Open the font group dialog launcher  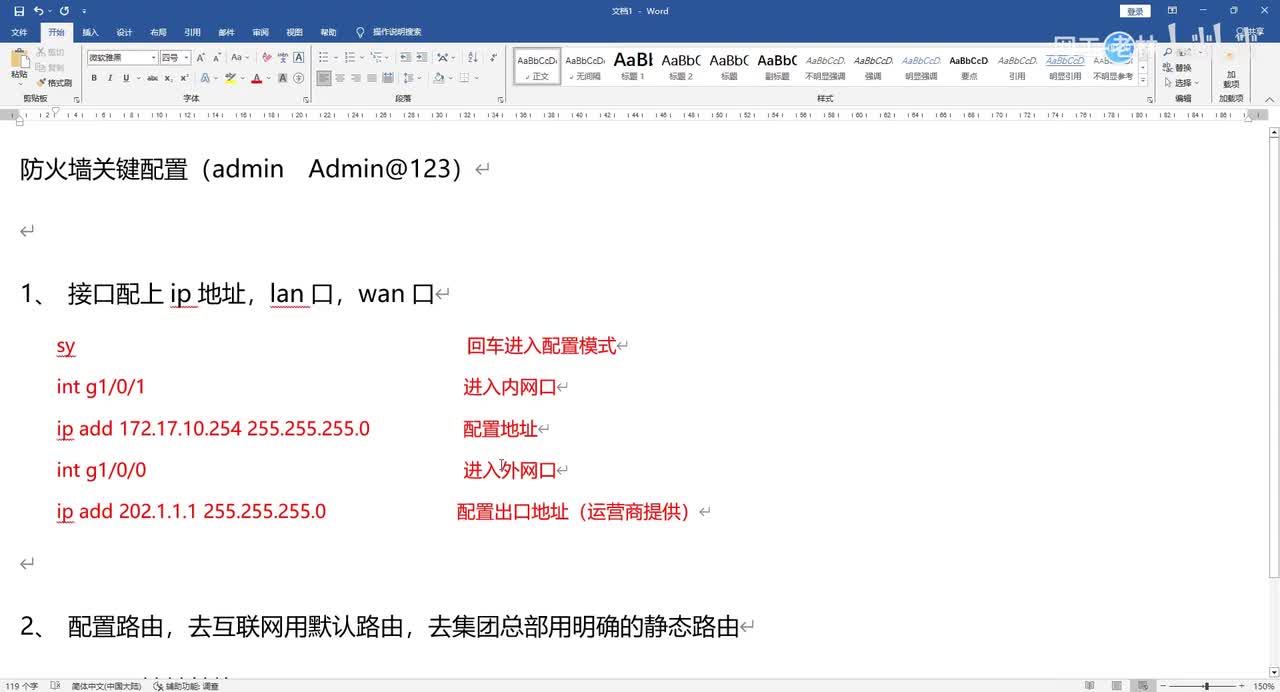click(x=306, y=99)
